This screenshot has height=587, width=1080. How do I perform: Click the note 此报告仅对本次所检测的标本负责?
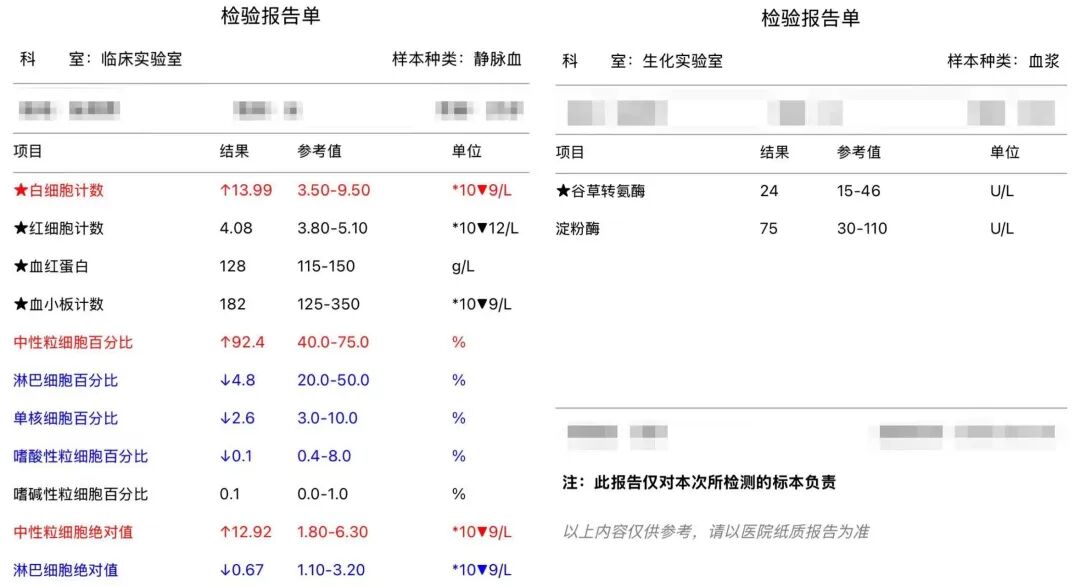tap(715, 482)
